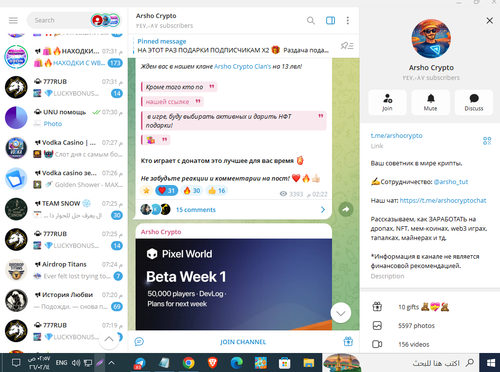Open Arsho Crypto Clan's link in message

pyautogui.click(x=242, y=66)
